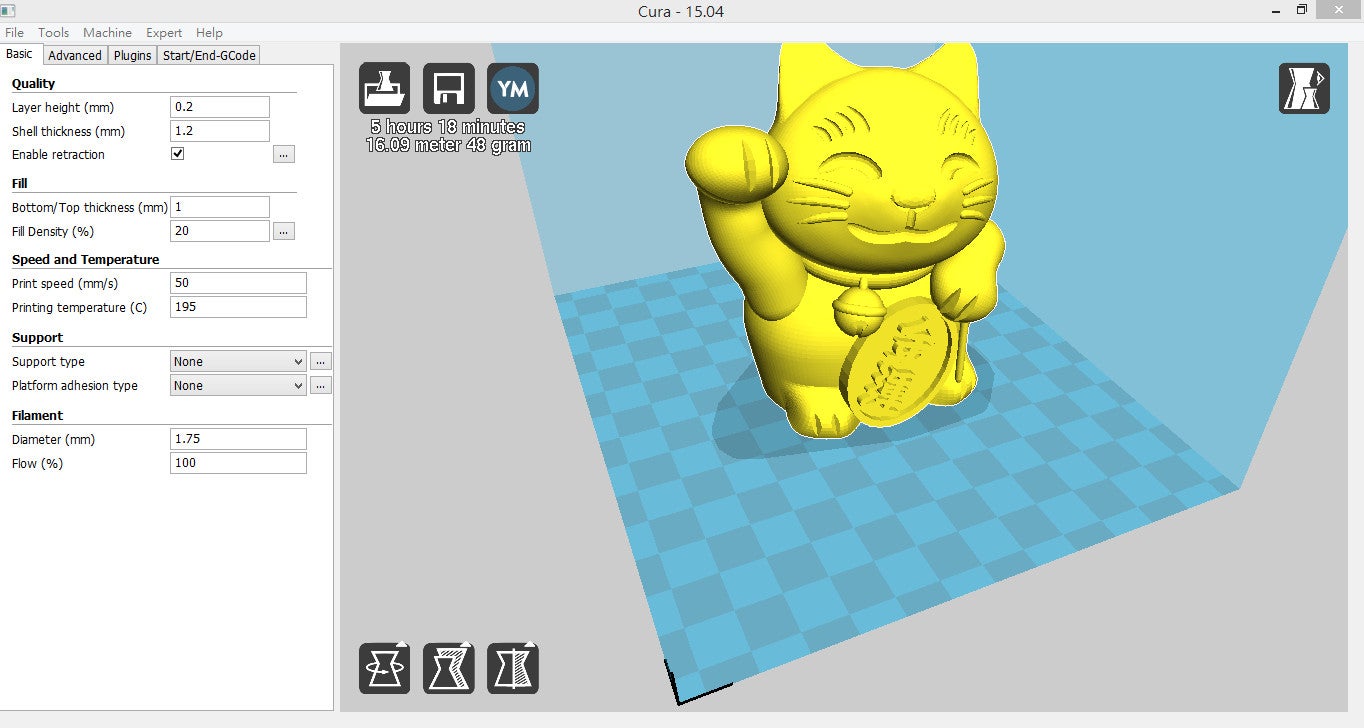This screenshot has height=728, width=1364.
Task: Open the Tools menu
Action: (54, 33)
